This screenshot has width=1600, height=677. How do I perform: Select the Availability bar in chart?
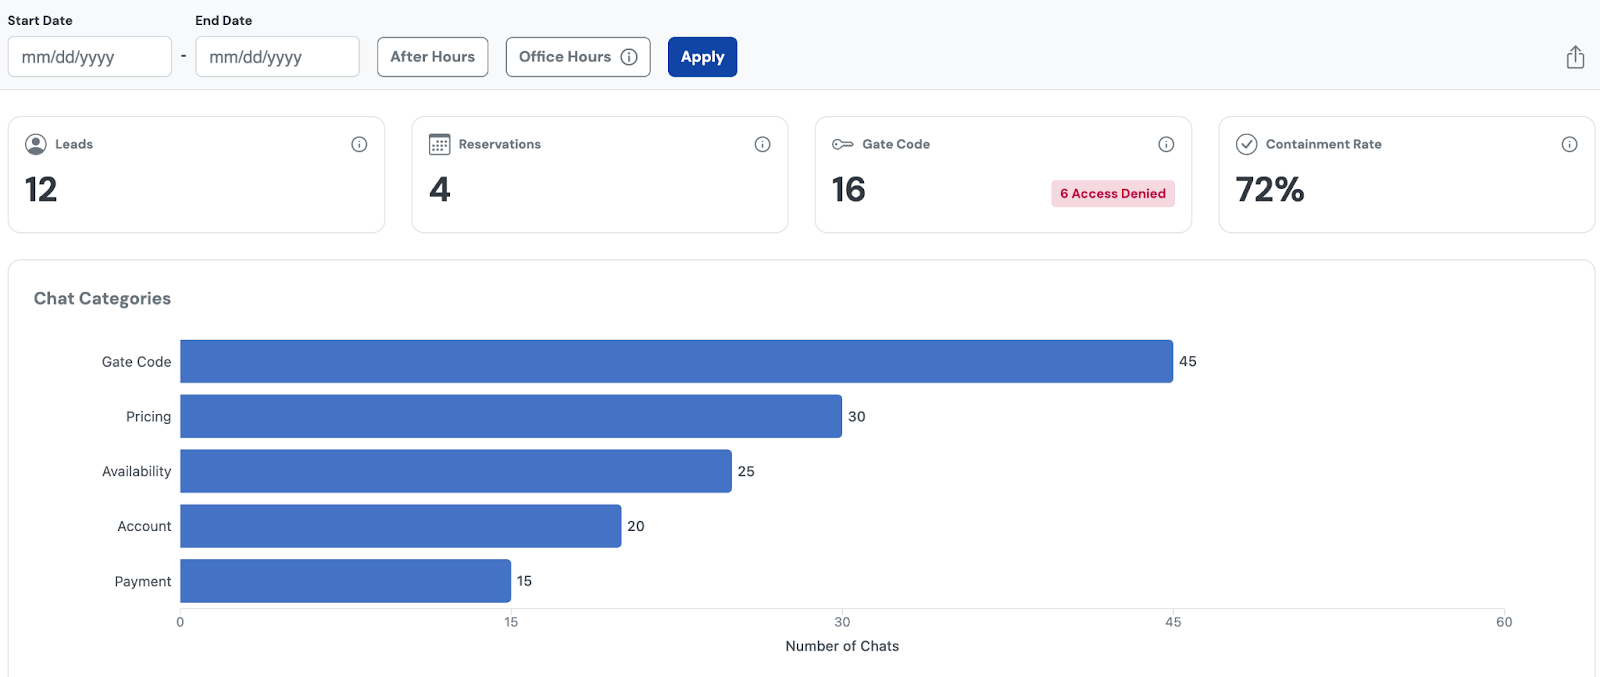455,471
